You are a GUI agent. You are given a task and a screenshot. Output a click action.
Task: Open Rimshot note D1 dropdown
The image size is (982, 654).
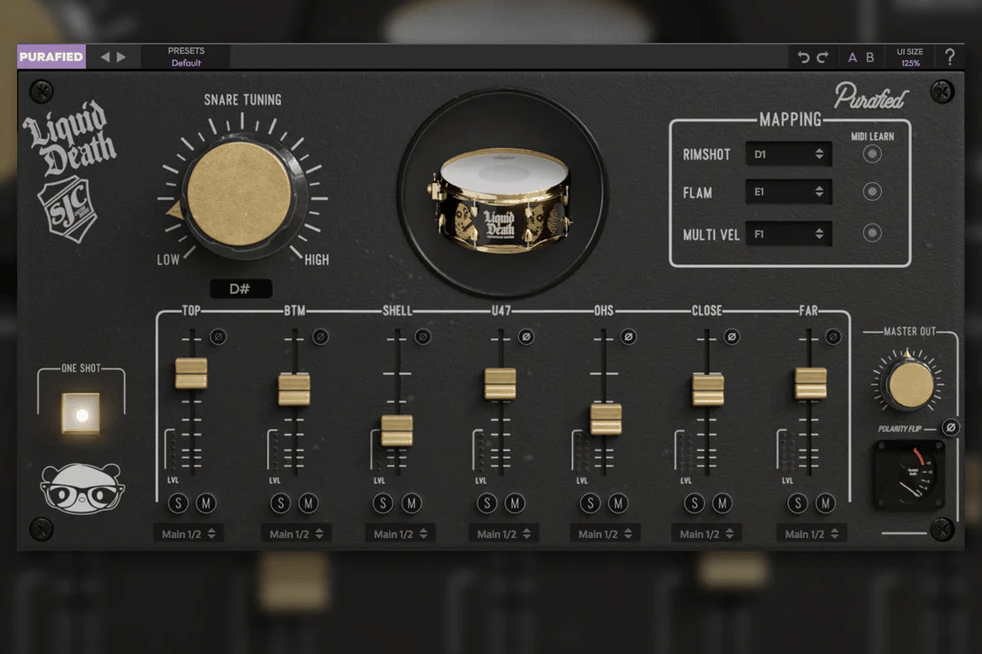coord(788,154)
